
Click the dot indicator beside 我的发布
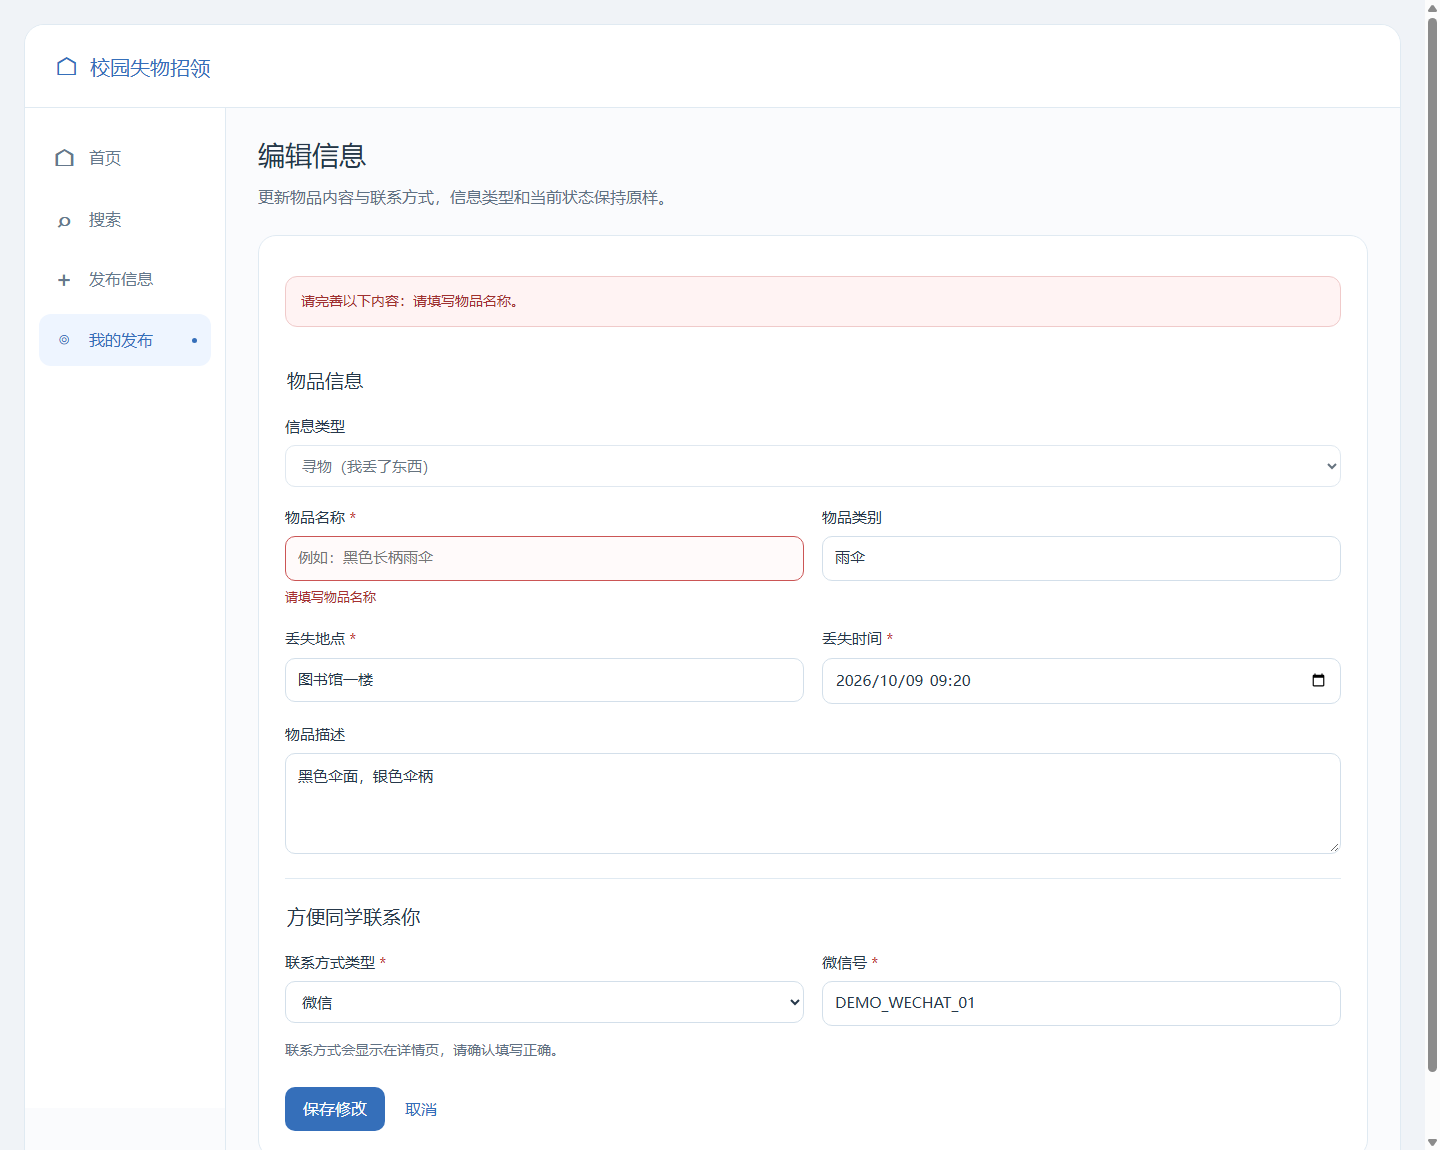pyautogui.click(x=194, y=341)
